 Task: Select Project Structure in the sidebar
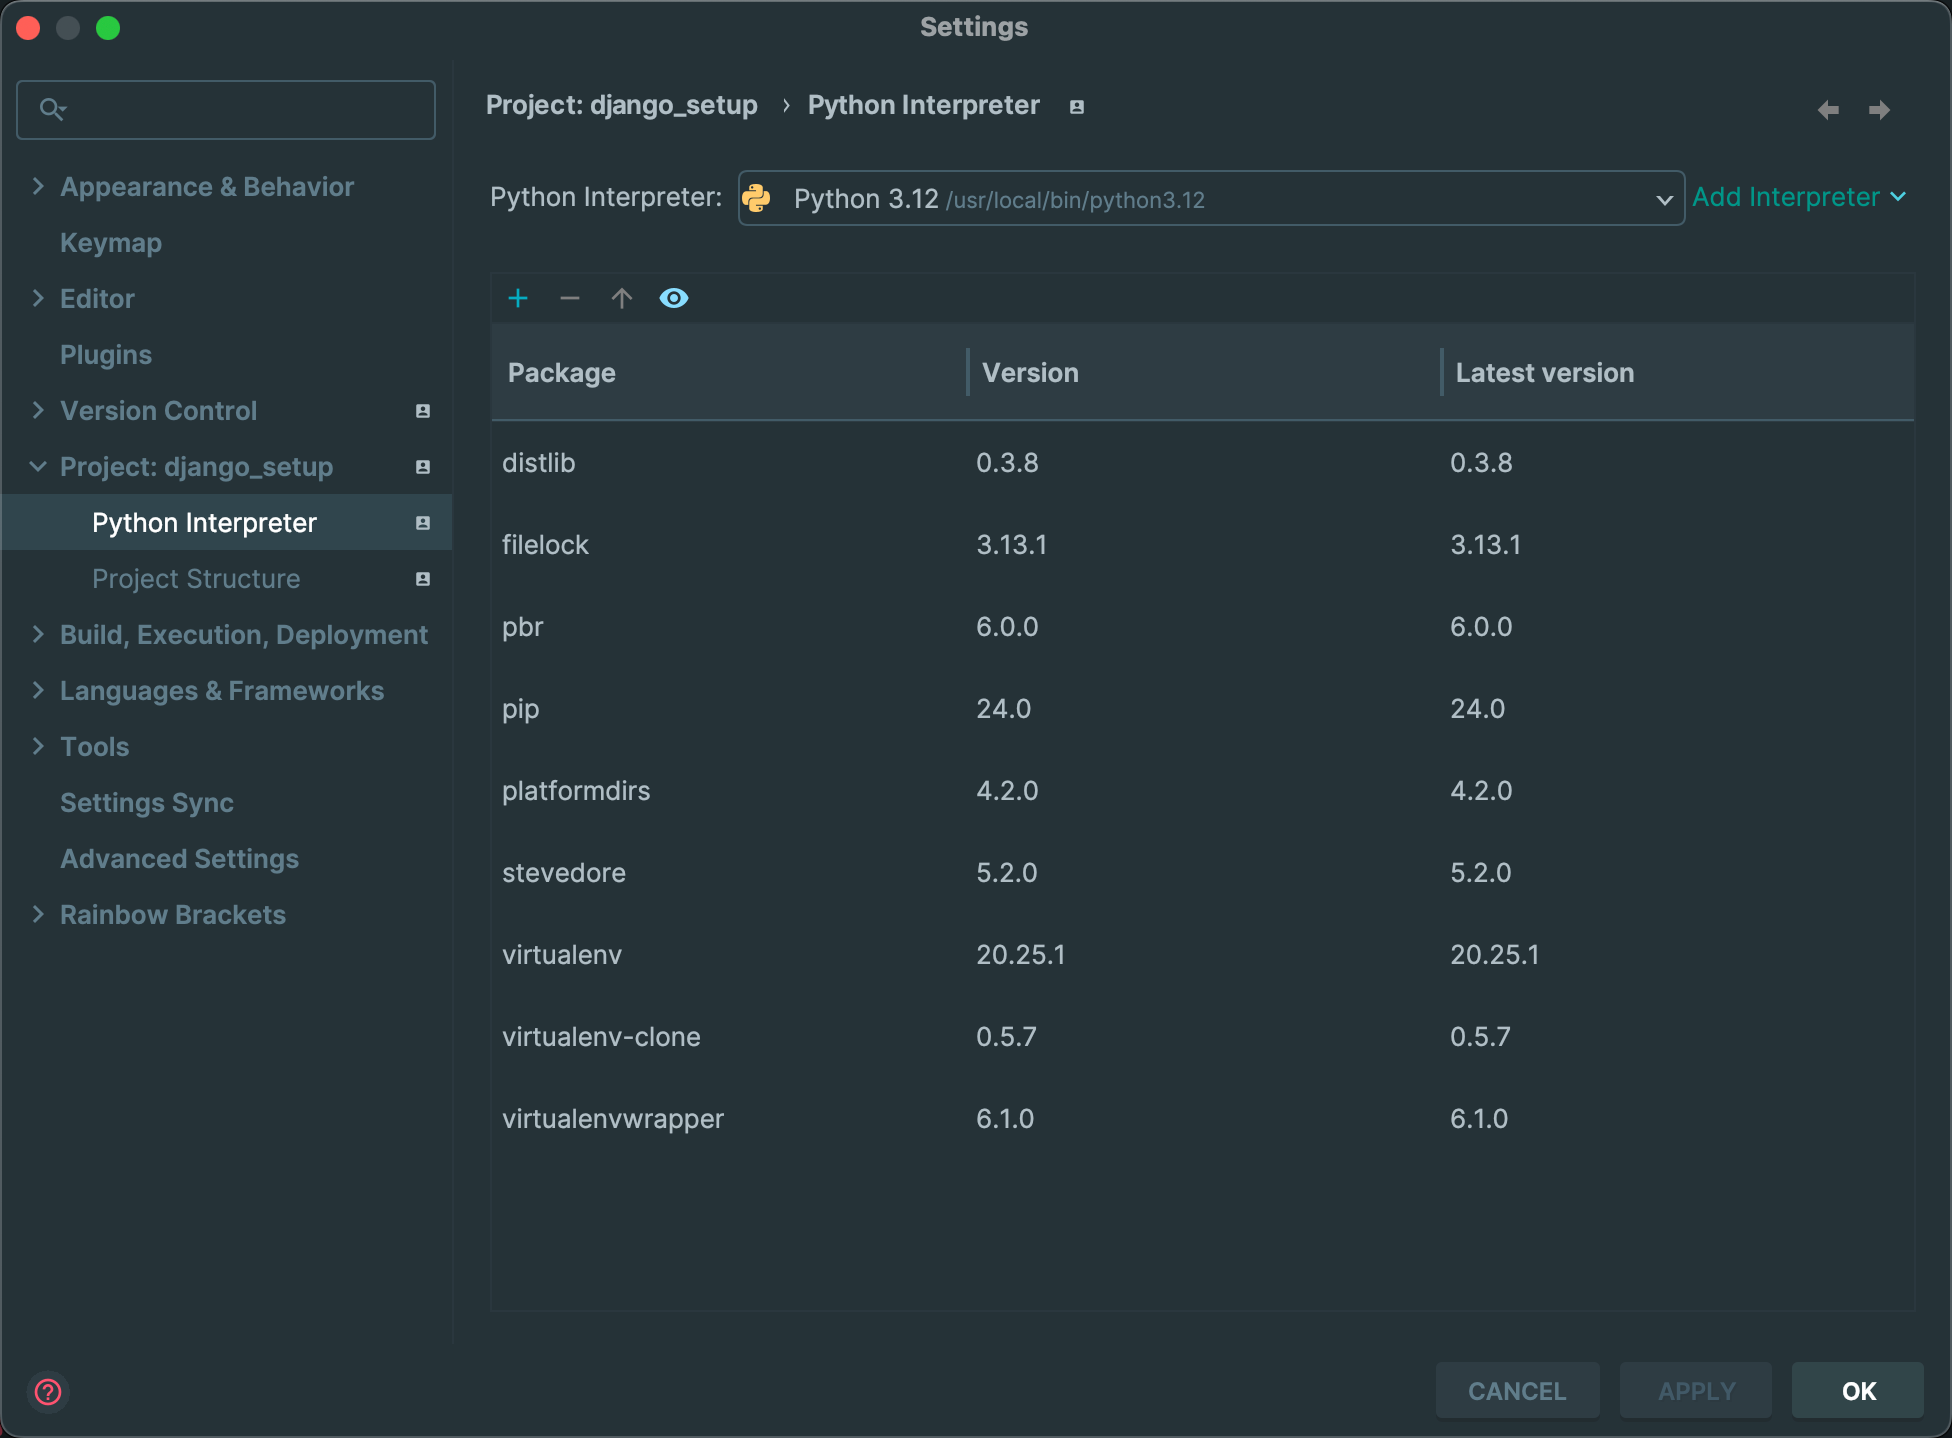pyautogui.click(x=196, y=579)
